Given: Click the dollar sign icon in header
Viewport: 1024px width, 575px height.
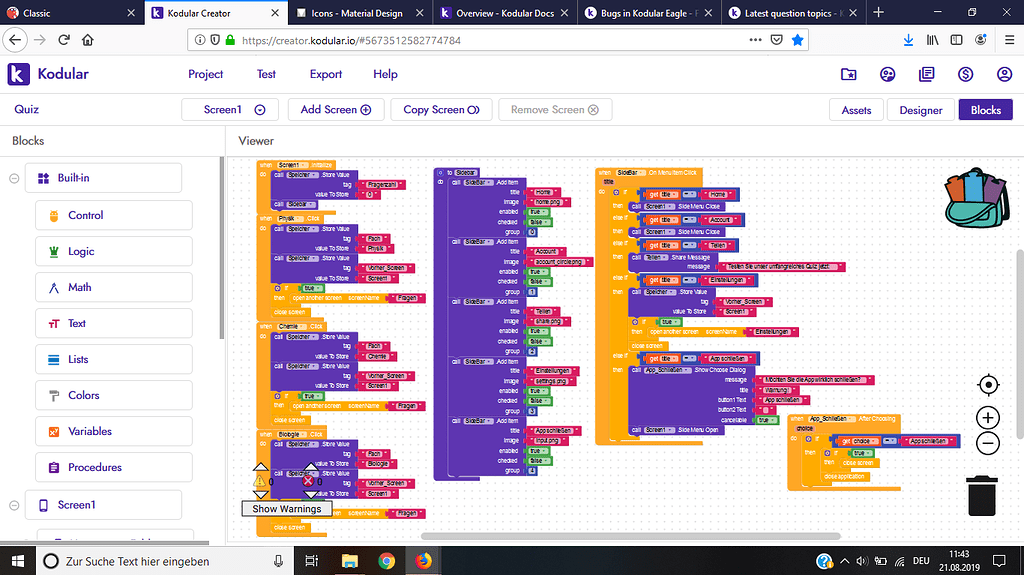Looking at the screenshot, I should (x=965, y=74).
